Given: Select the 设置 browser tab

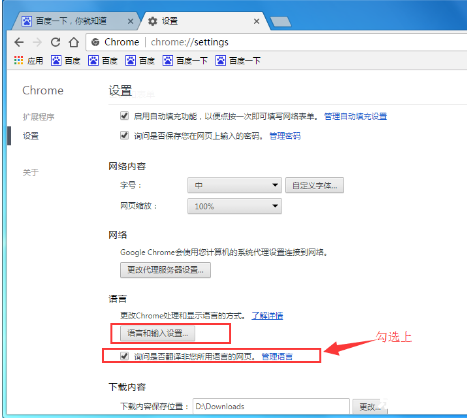Looking at the screenshot, I should pyautogui.click(x=203, y=21).
